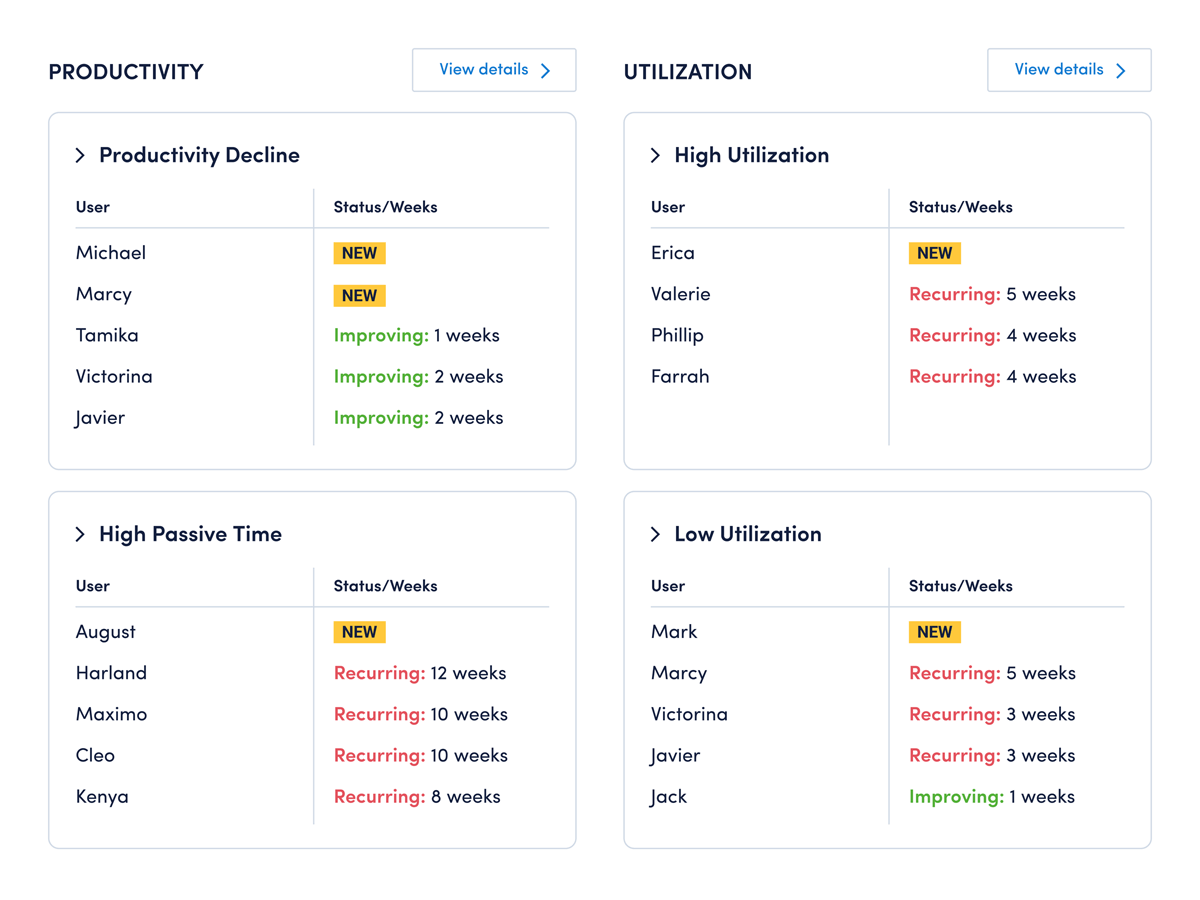Image resolution: width=1200 pixels, height=900 pixels.
Task: Click the PRODUCTIVITY section heading
Action: click(x=126, y=72)
